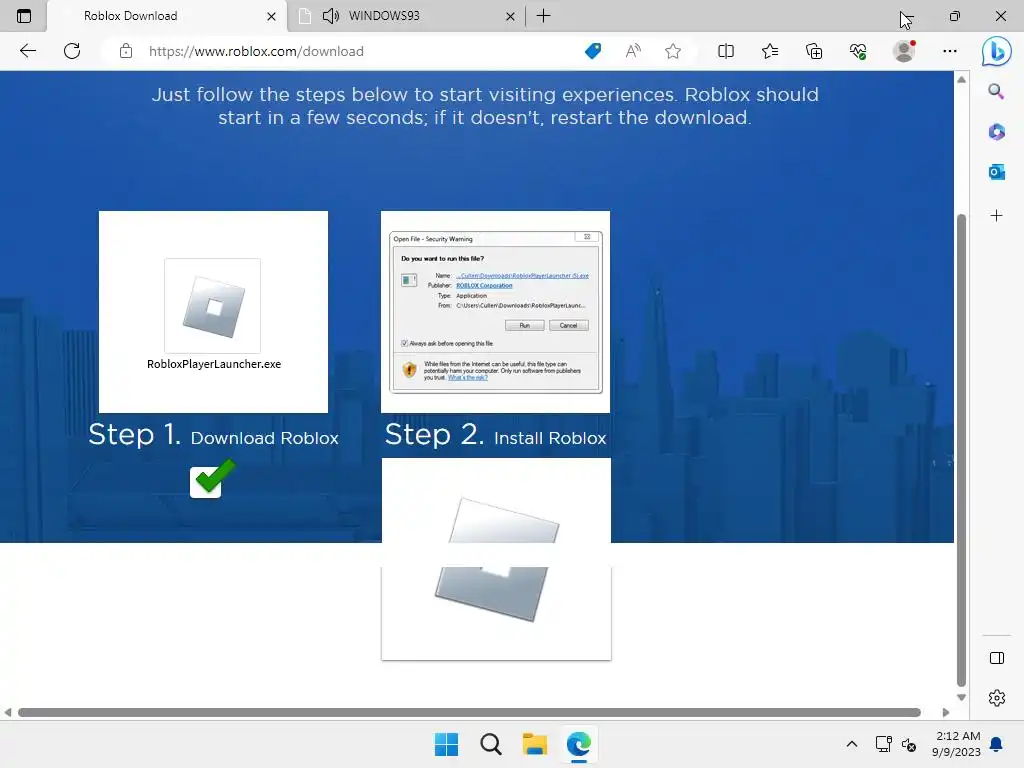The image size is (1024, 768).
Task: Show hidden tray icons chevron
Action: point(852,744)
